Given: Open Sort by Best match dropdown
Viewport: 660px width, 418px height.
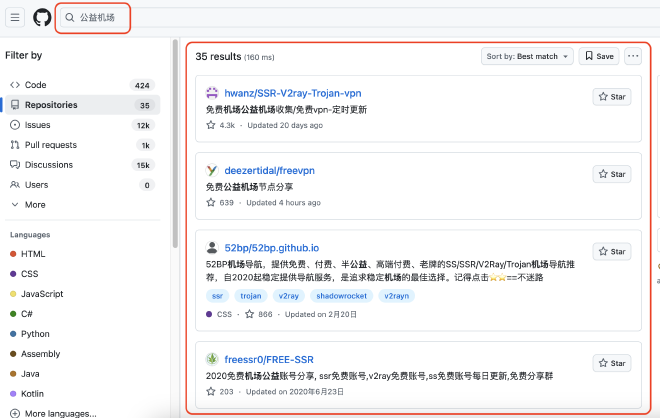Looking at the screenshot, I should (527, 56).
